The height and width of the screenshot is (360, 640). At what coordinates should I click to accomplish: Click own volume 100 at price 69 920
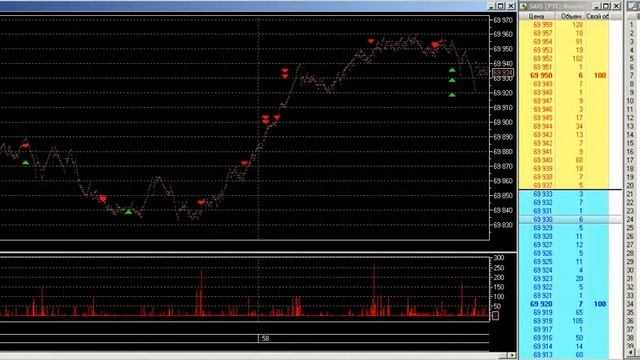(600, 304)
